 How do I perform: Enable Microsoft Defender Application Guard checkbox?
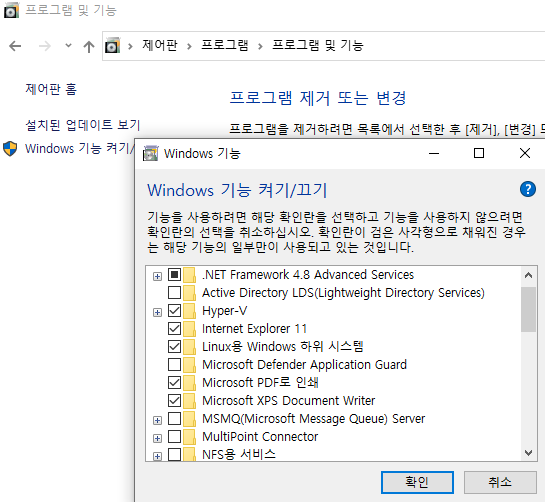pos(174,365)
